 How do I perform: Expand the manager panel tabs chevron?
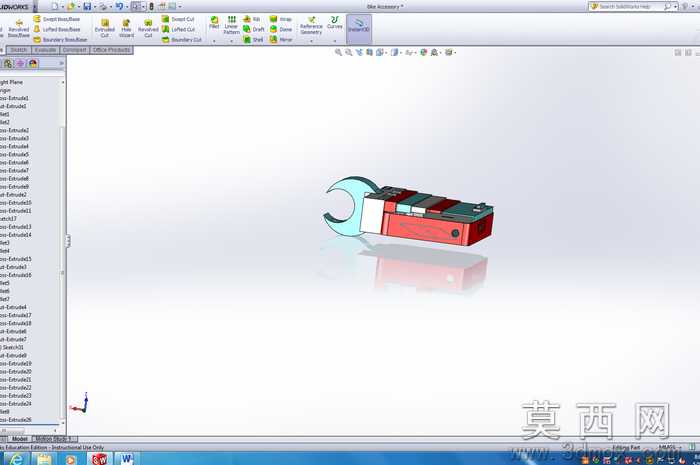tap(61, 63)
